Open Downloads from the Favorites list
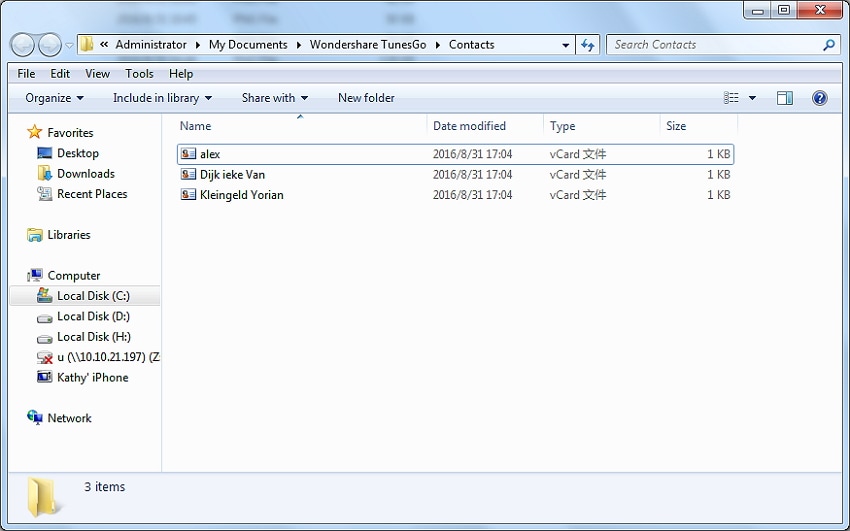 tap(86, 174)
